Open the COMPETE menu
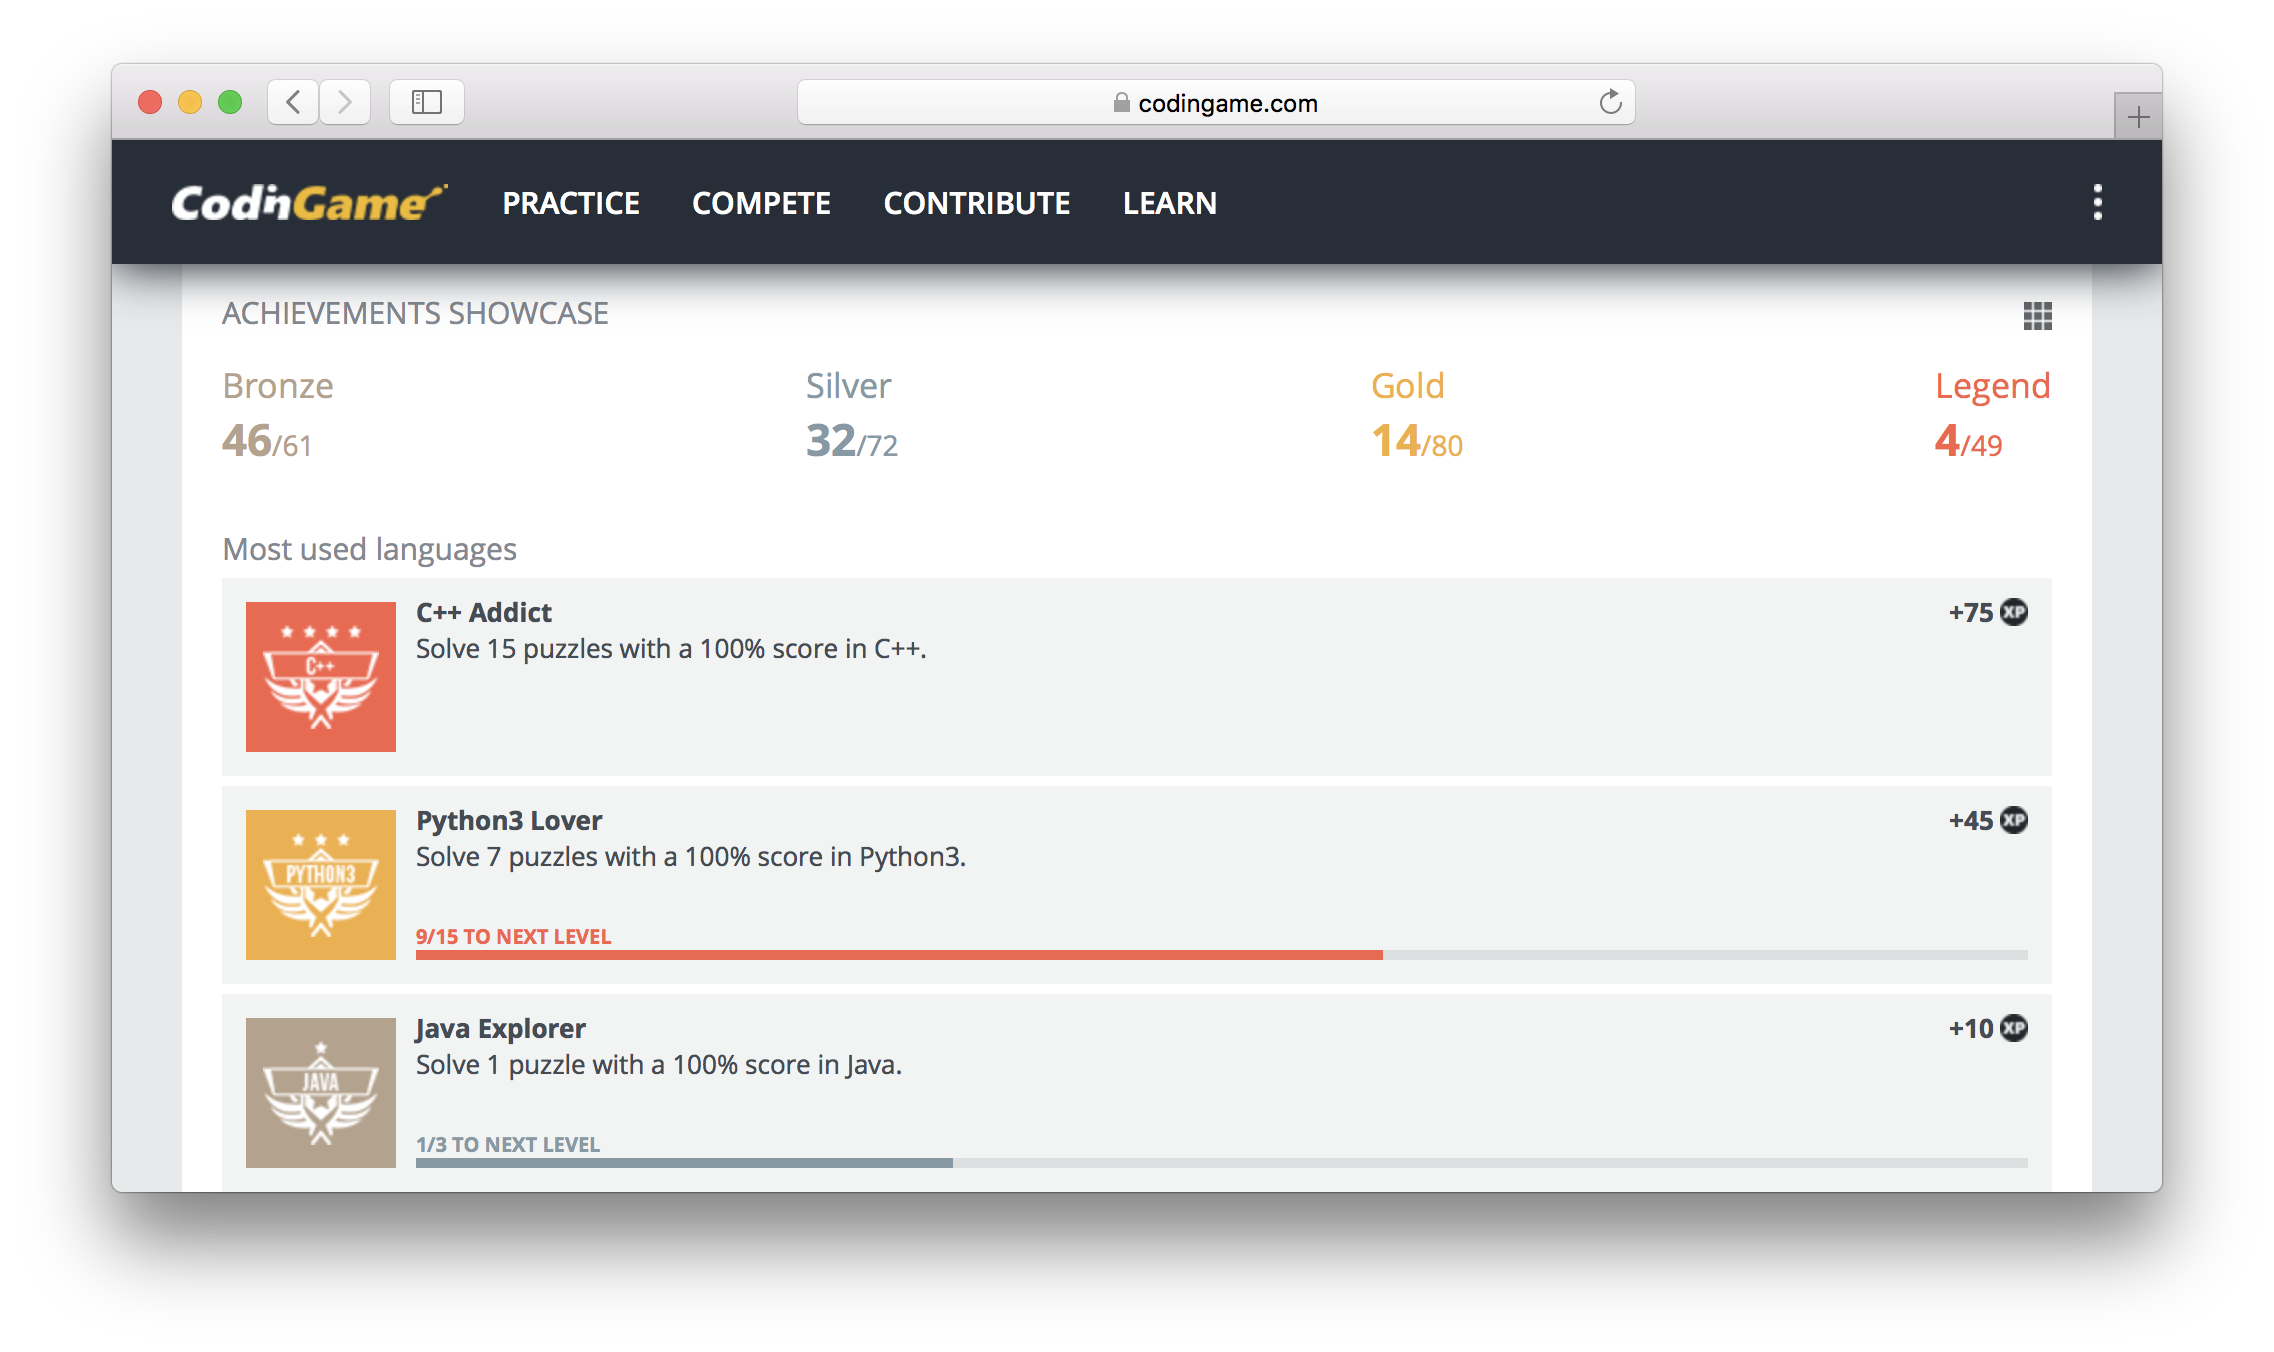Image resolution: width=2274 pixels, height=1352 pixels. 761,203
